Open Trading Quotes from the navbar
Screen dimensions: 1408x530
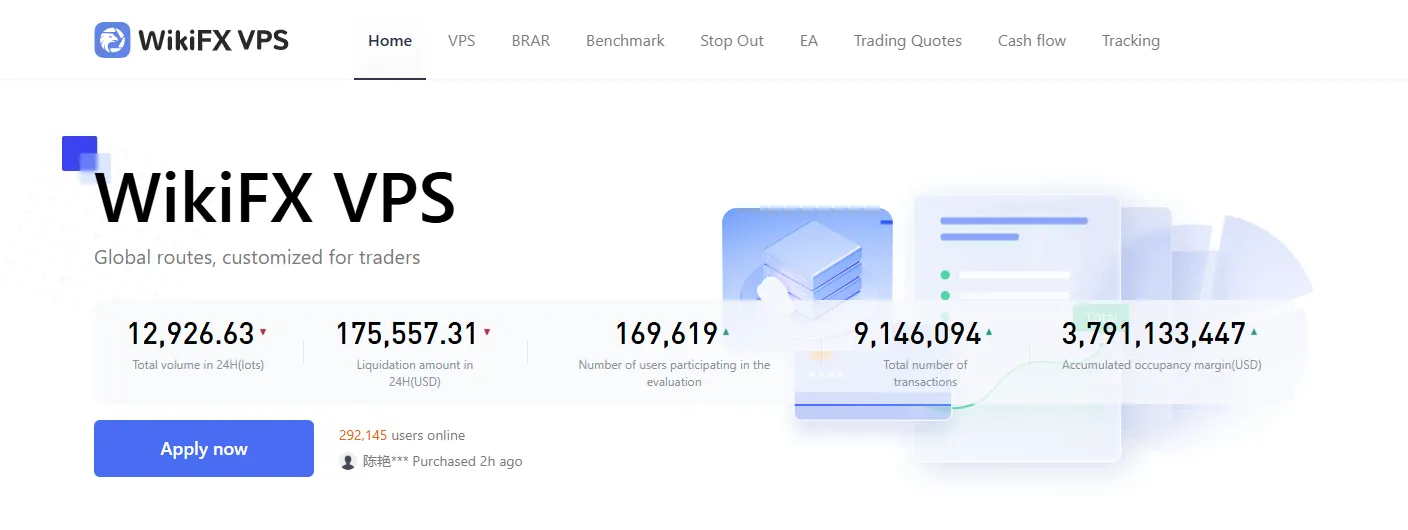coord(908,41)
